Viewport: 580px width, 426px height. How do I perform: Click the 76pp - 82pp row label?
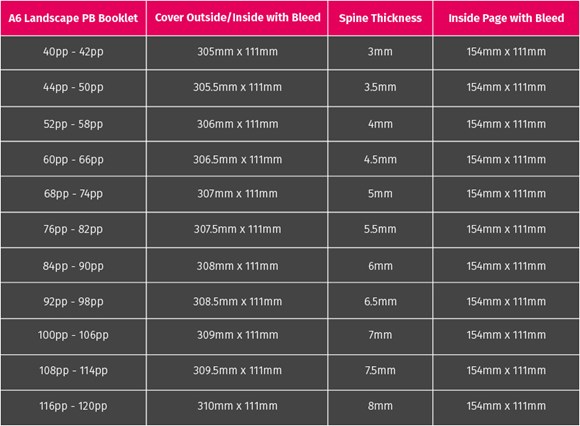[73, 229]
